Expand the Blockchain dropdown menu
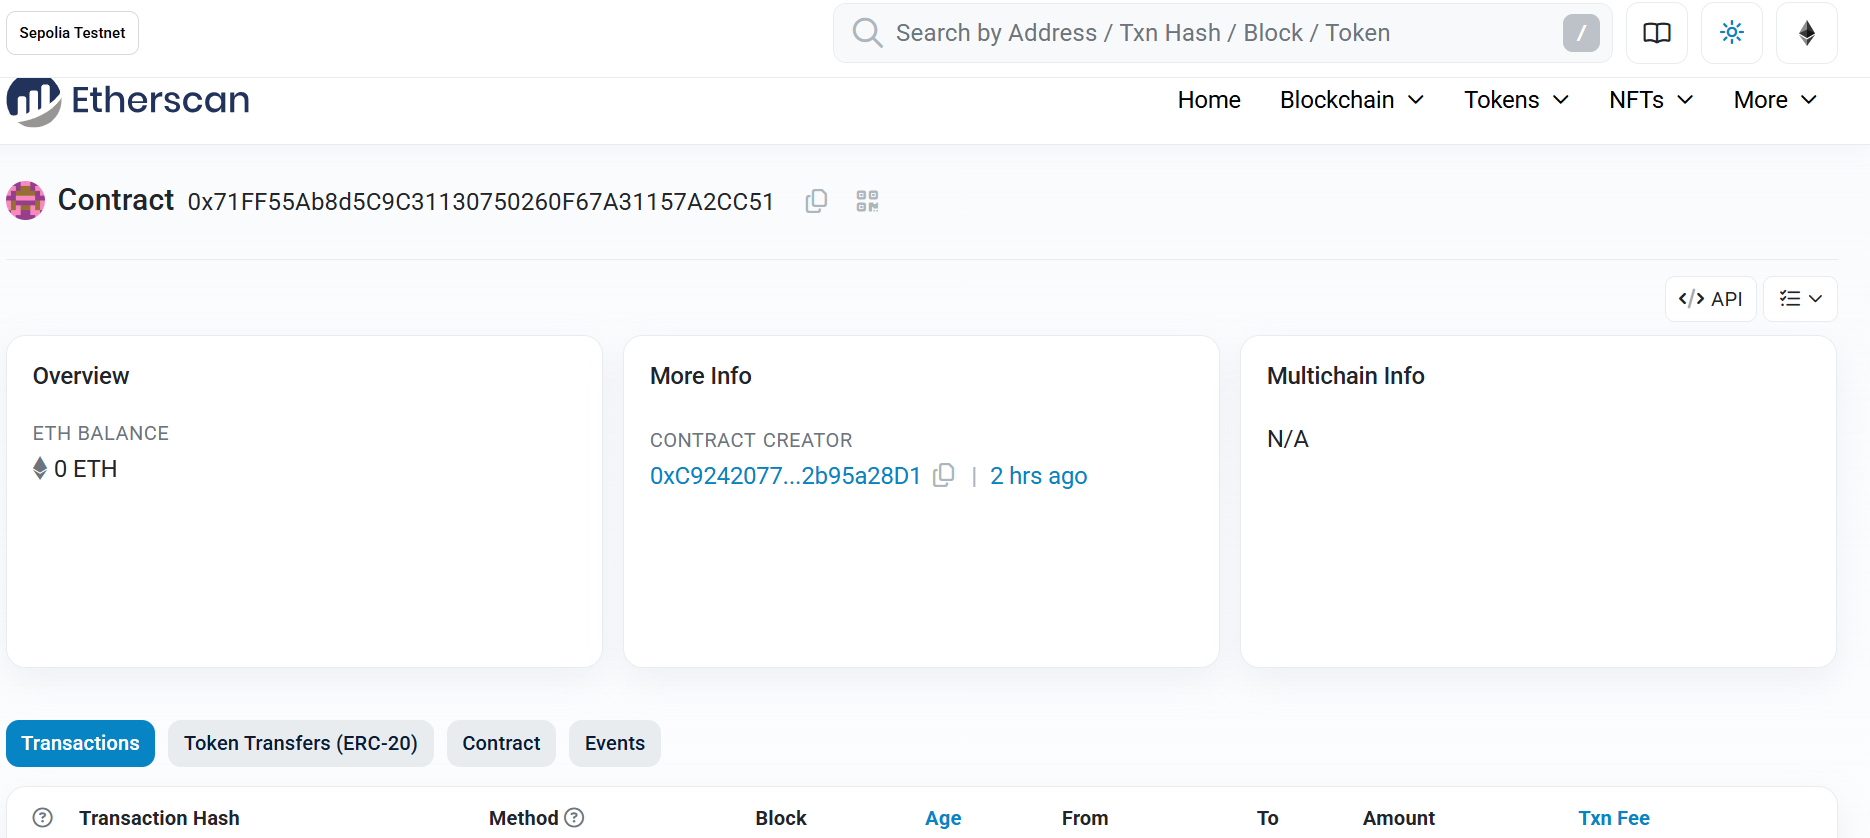 (1352, 100)
